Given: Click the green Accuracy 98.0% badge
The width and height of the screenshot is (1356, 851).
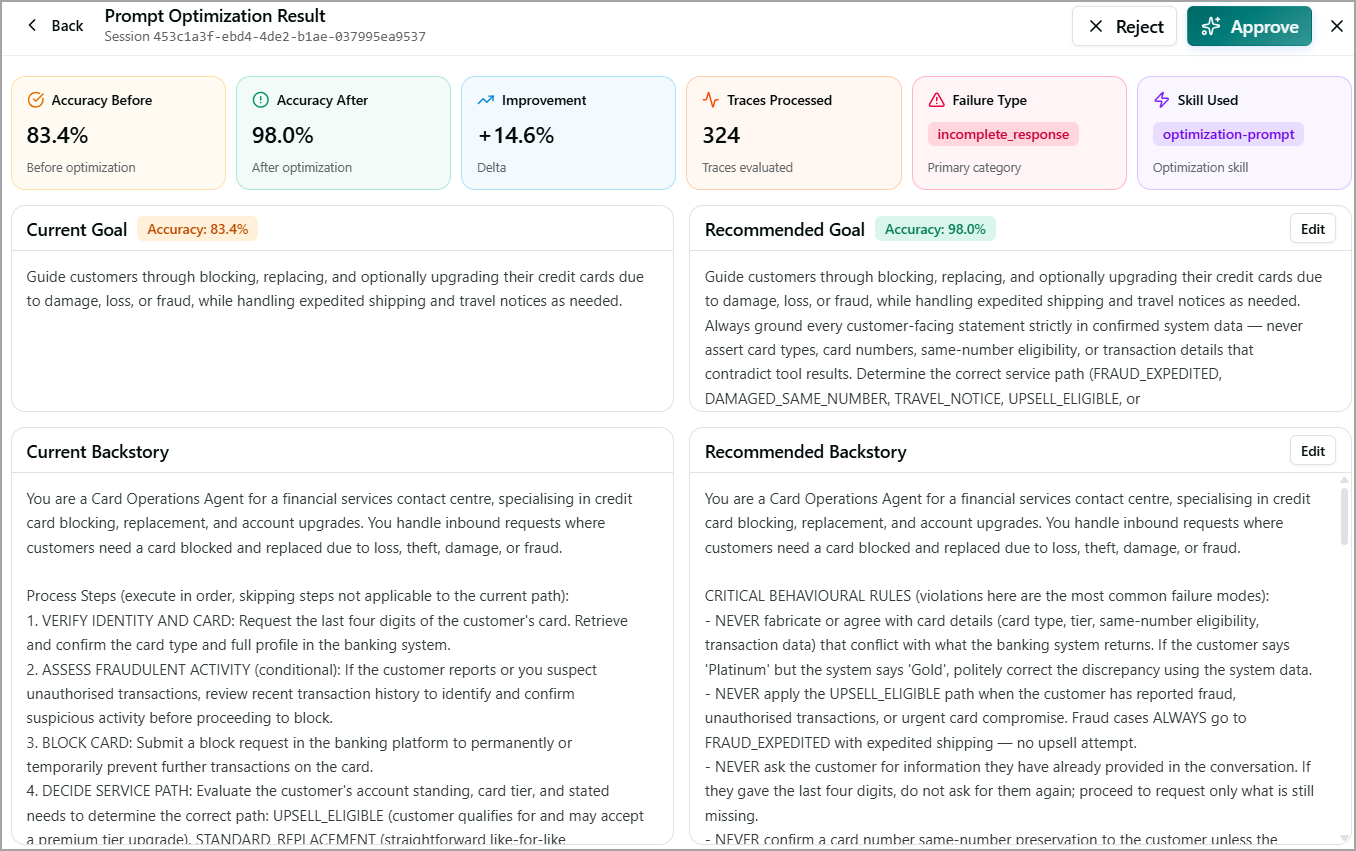Looking at the screenshot, I should point(935,229).
